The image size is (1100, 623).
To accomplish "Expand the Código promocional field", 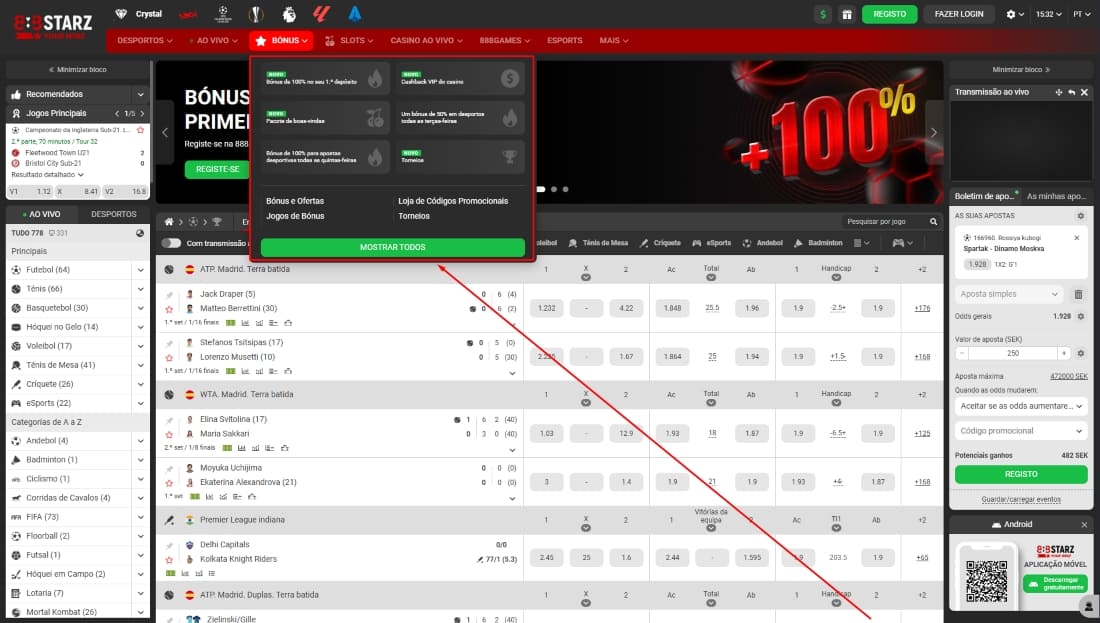I will (1021, 431).
